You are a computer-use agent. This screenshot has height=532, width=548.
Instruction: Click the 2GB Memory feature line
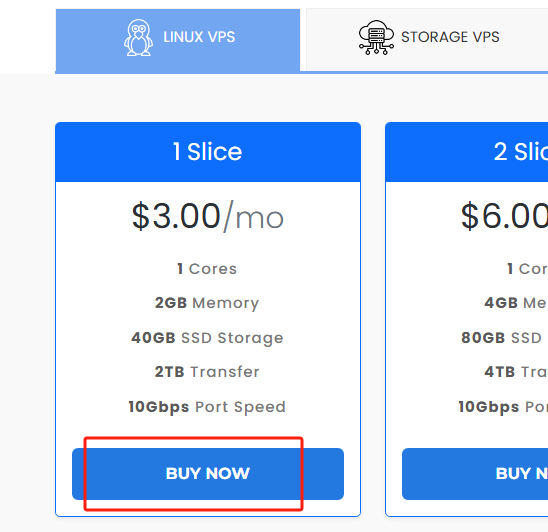(207, 303)
